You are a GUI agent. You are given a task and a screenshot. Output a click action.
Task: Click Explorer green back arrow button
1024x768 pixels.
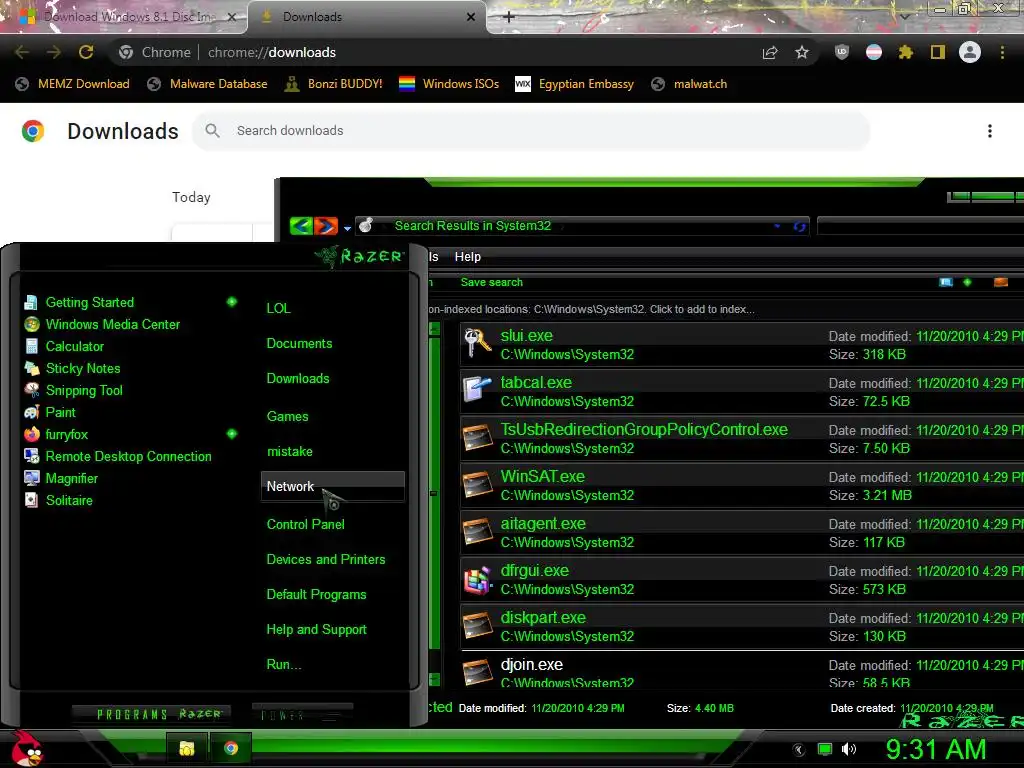tap(301, 226)
